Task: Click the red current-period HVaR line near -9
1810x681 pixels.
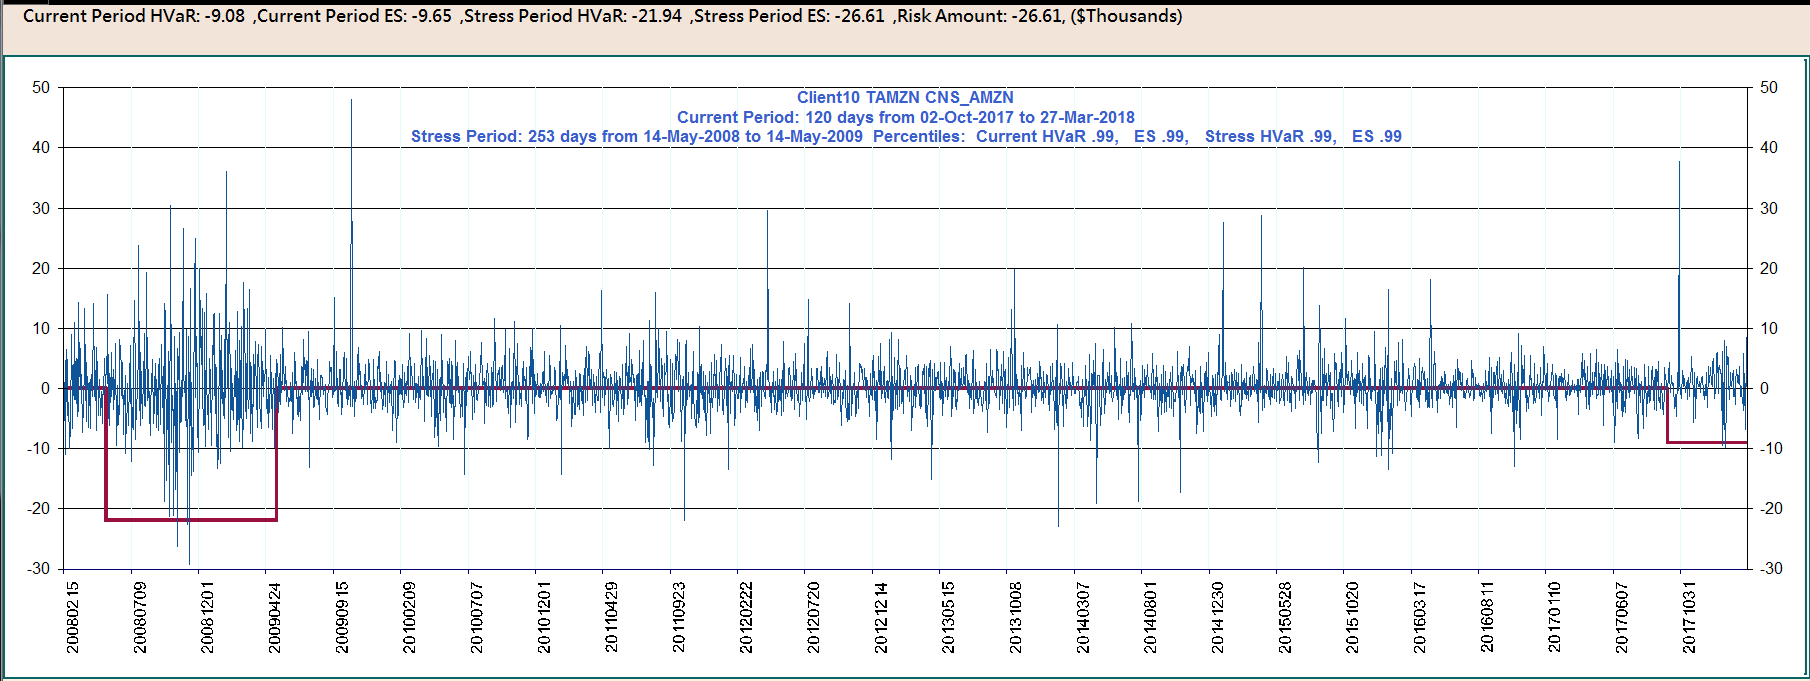Action: point(1707,442)
